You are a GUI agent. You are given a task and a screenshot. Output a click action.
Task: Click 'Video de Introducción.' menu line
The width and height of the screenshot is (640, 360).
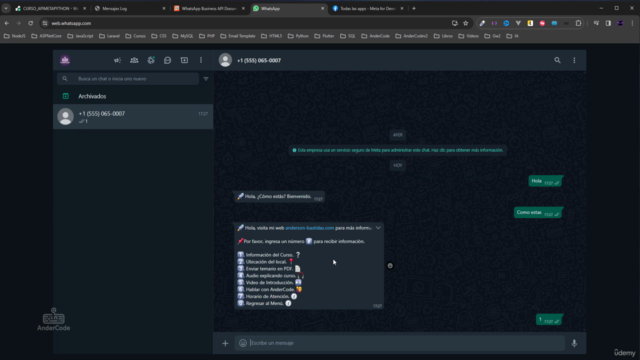coord(270,282)
